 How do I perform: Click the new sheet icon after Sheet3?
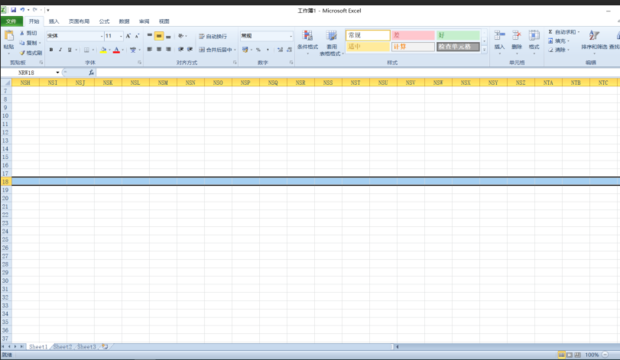click(105, 347)
